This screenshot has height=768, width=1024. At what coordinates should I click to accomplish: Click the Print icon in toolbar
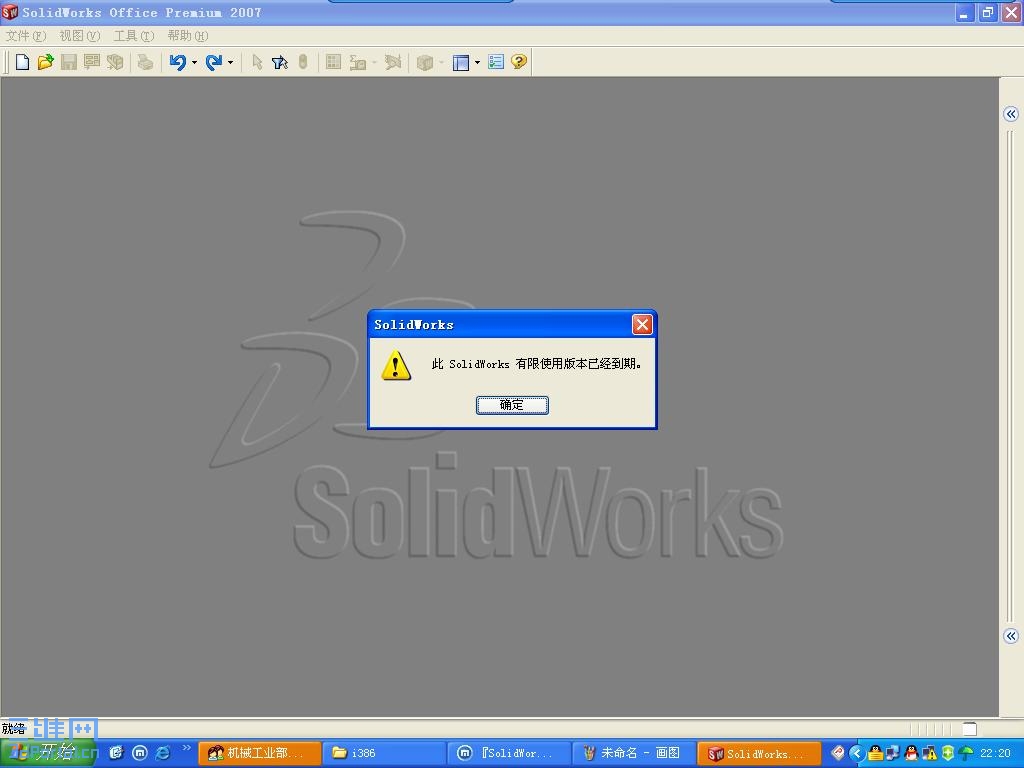[x=145, y=62]
